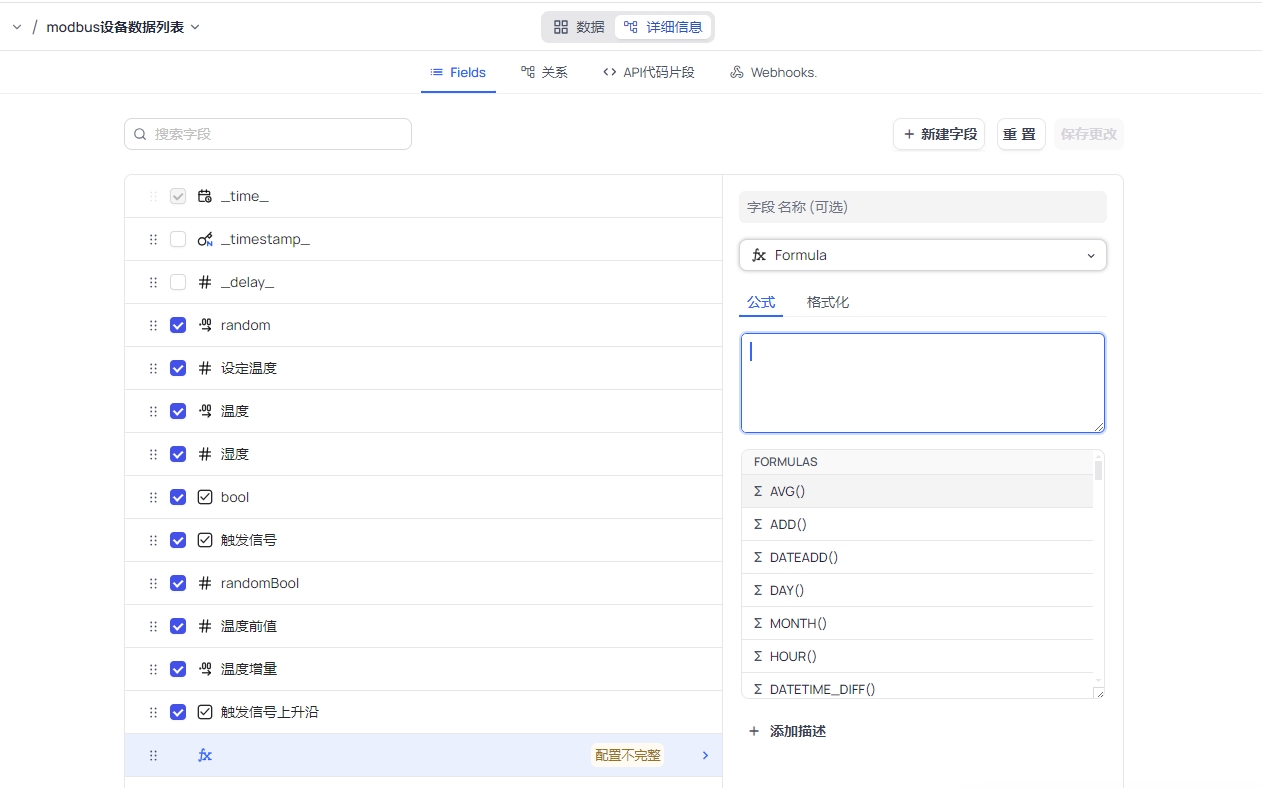
Task: Click the hash number icon beside _delay_
Action: 205,282
